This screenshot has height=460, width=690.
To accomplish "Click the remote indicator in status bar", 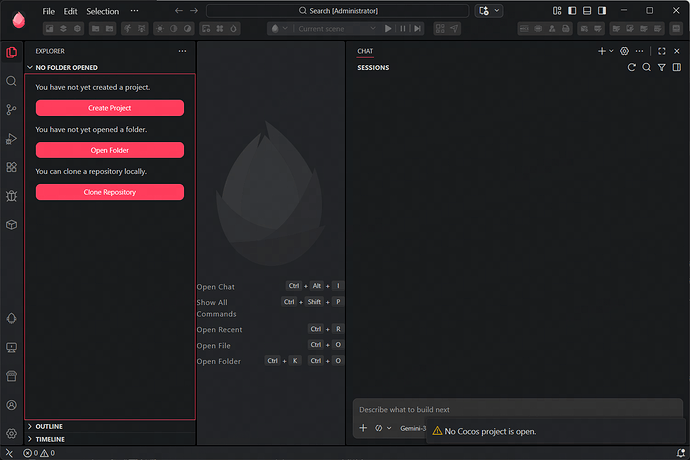I will pyautogui.click(x=9, y=453).
